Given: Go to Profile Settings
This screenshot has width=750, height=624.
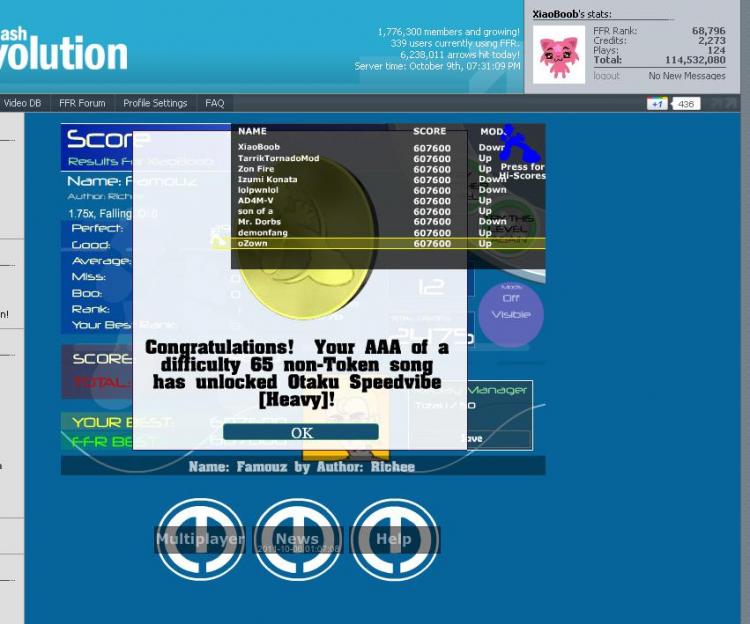Looking at the screenshot, I should 155,103.
